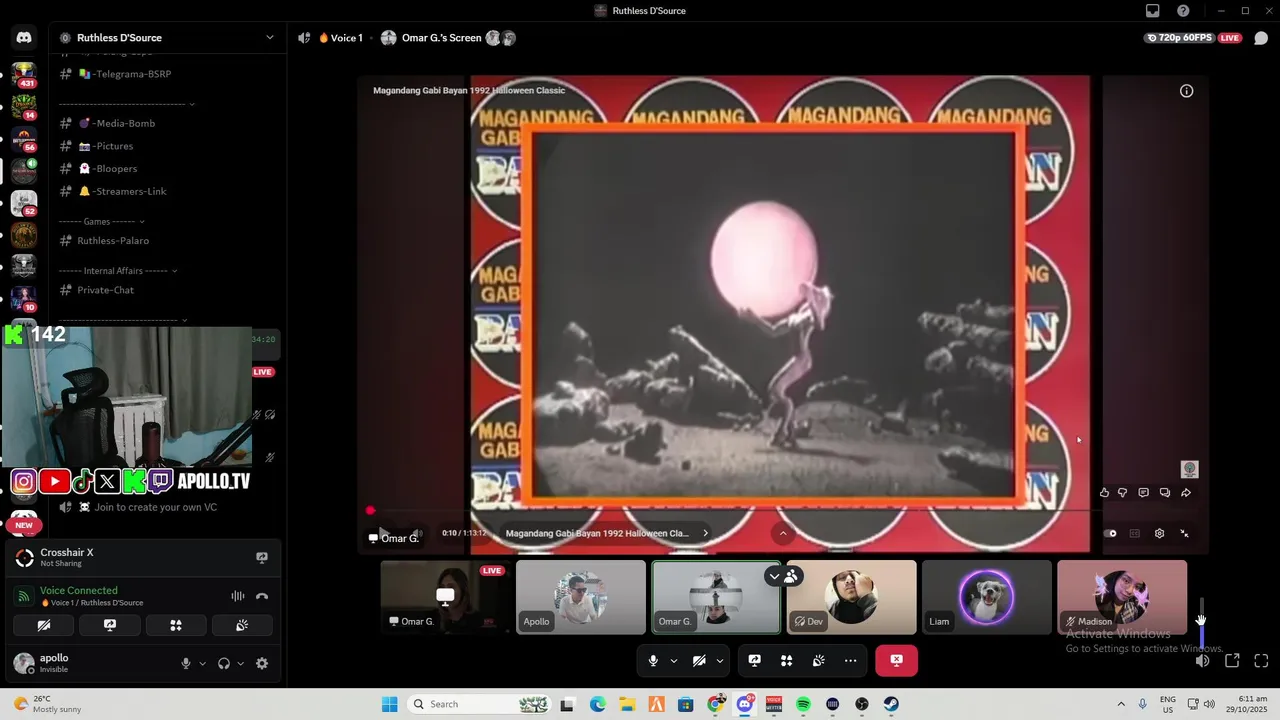The image size is (1280, 720).
Task: Share your screen from sidebar panel
Action: [x=110, y=625]
